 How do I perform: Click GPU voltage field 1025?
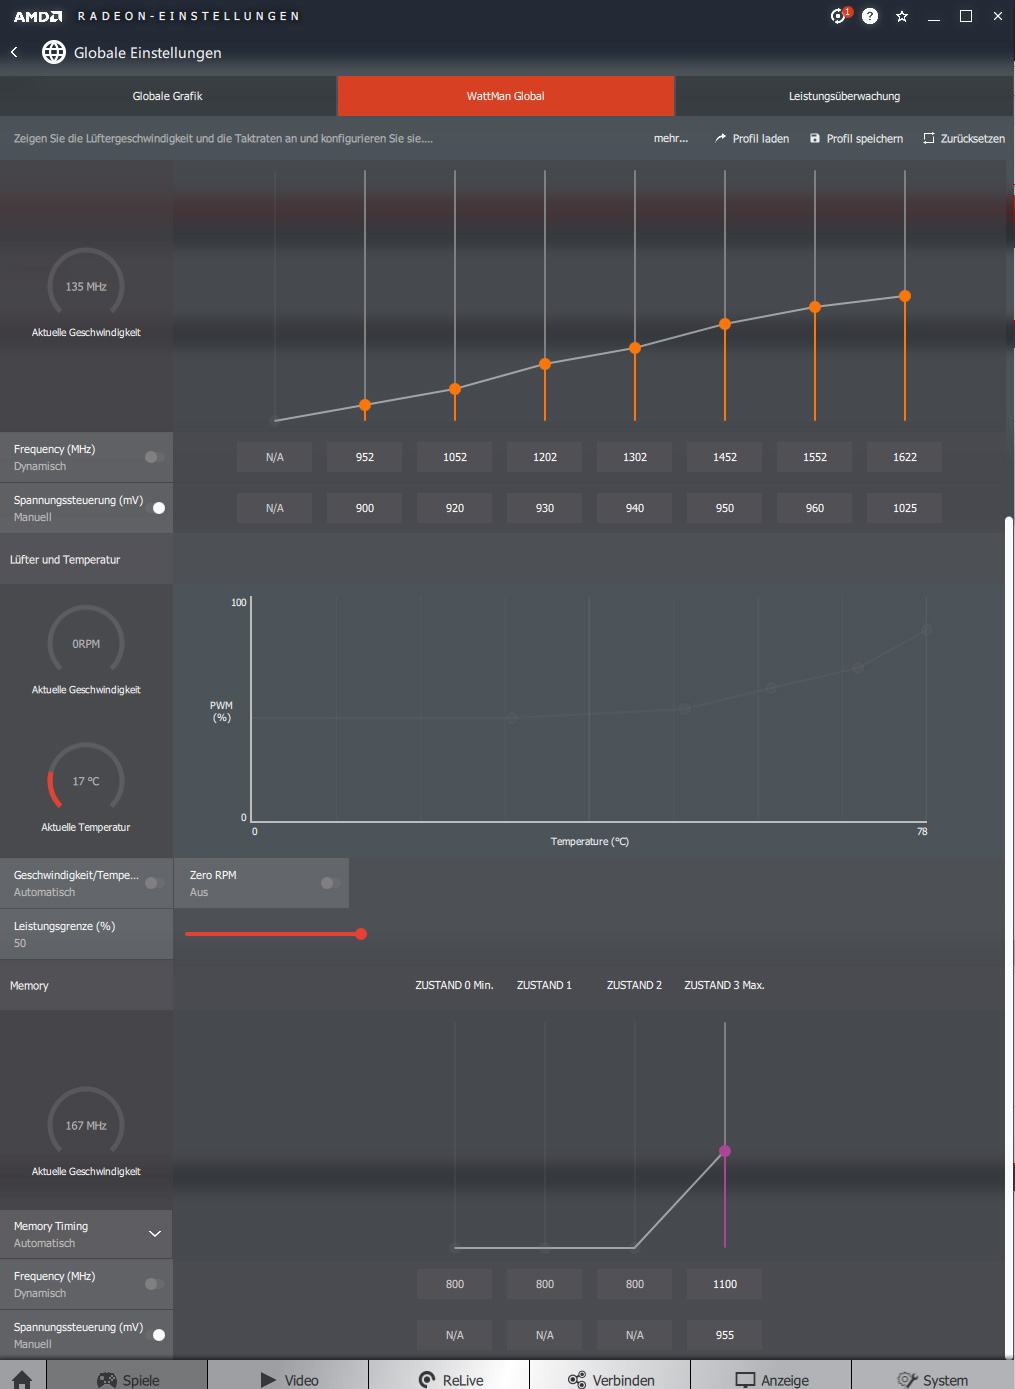(905, 508)
